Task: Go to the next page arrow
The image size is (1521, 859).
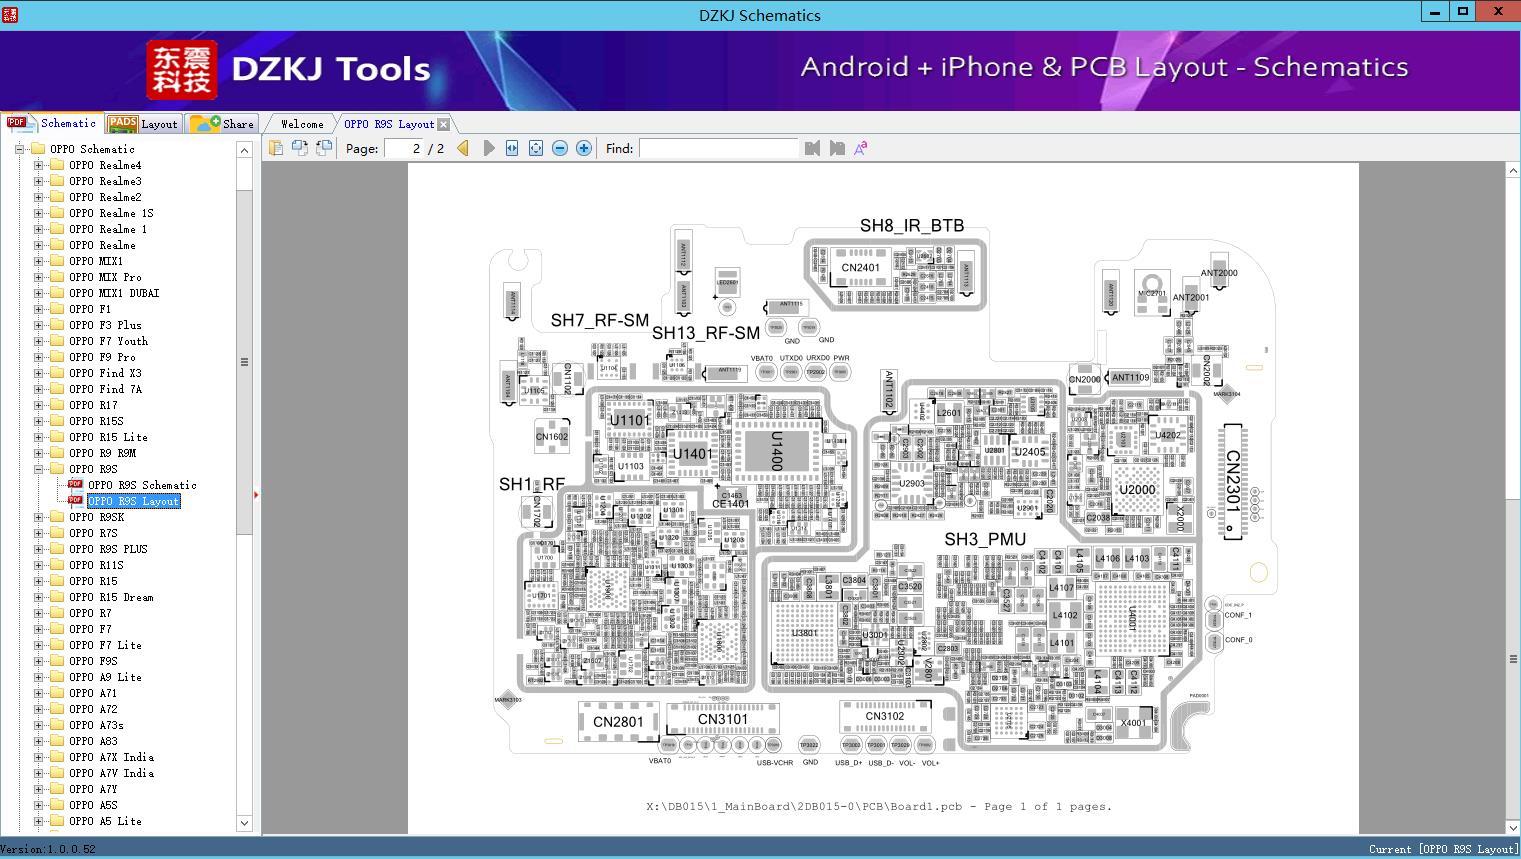Action: [x=489, y=148]
